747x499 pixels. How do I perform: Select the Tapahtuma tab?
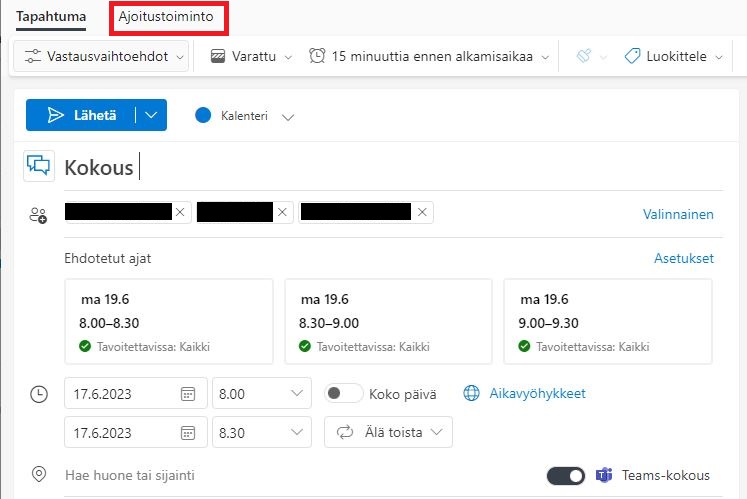[50, 17]
